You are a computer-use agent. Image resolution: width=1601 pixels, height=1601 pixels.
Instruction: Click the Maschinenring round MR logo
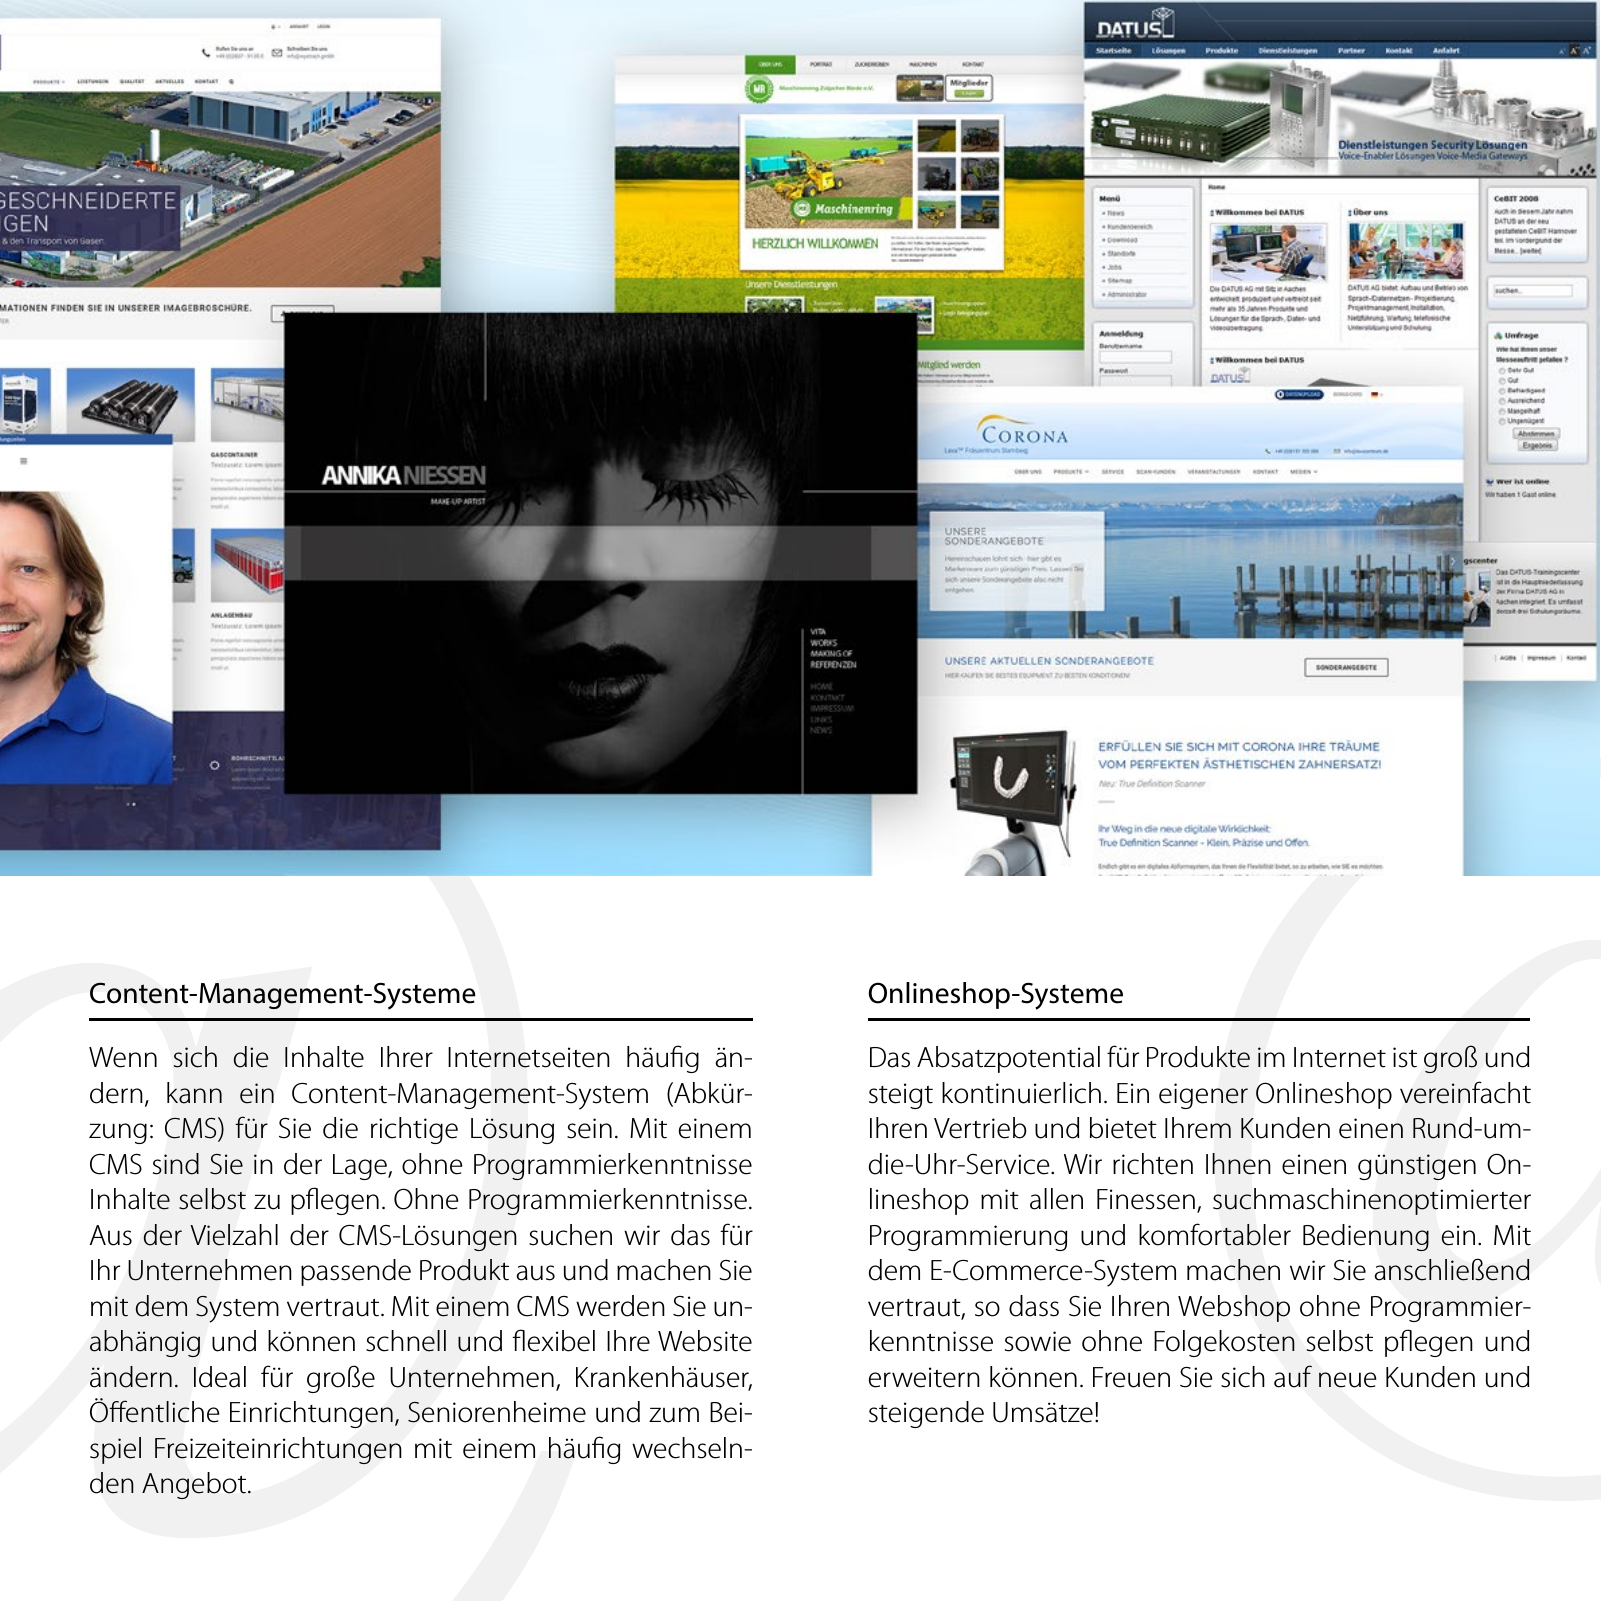pyautogui.click(x=759, y=89)
